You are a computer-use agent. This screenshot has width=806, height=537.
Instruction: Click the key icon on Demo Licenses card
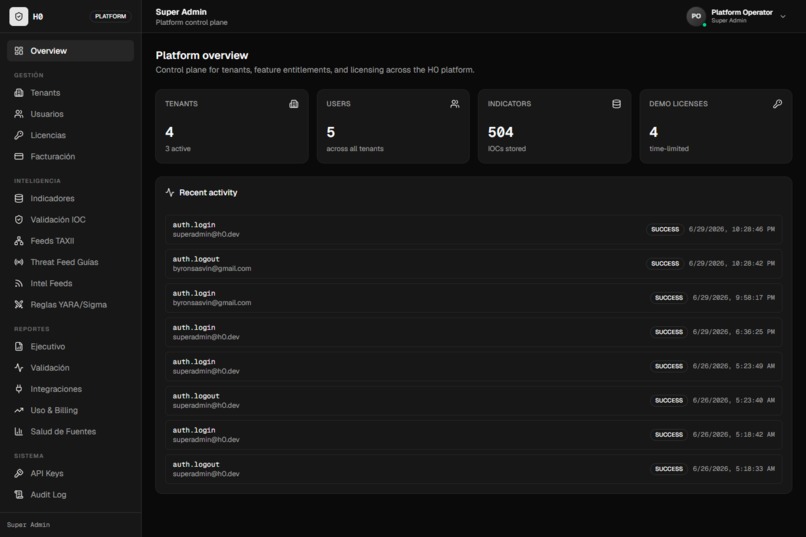[x=778, y=104]
